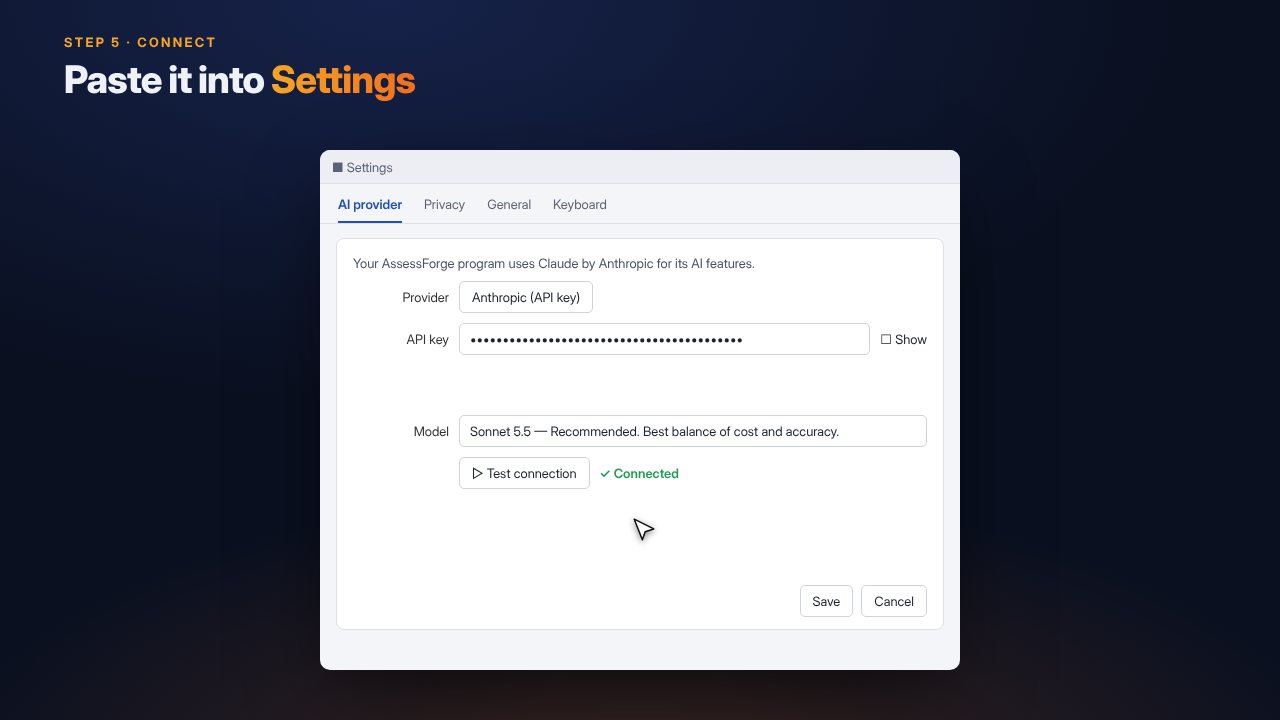1280x720 pixels.
Task: Click the "Provider" field label
Action: [425, 297]
